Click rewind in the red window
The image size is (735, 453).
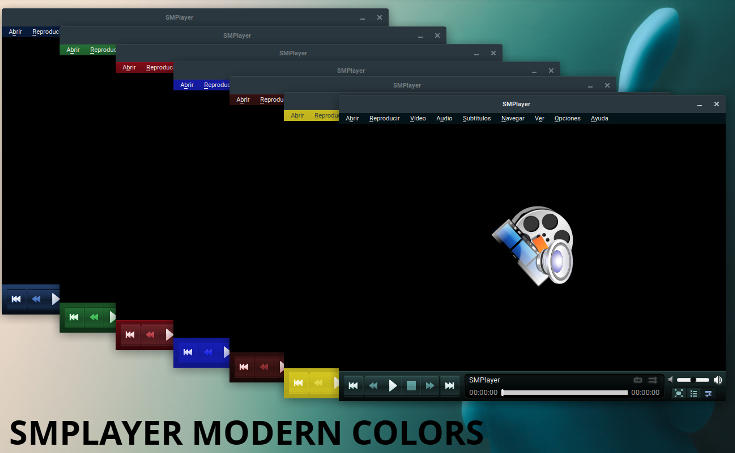click(150, 335)
